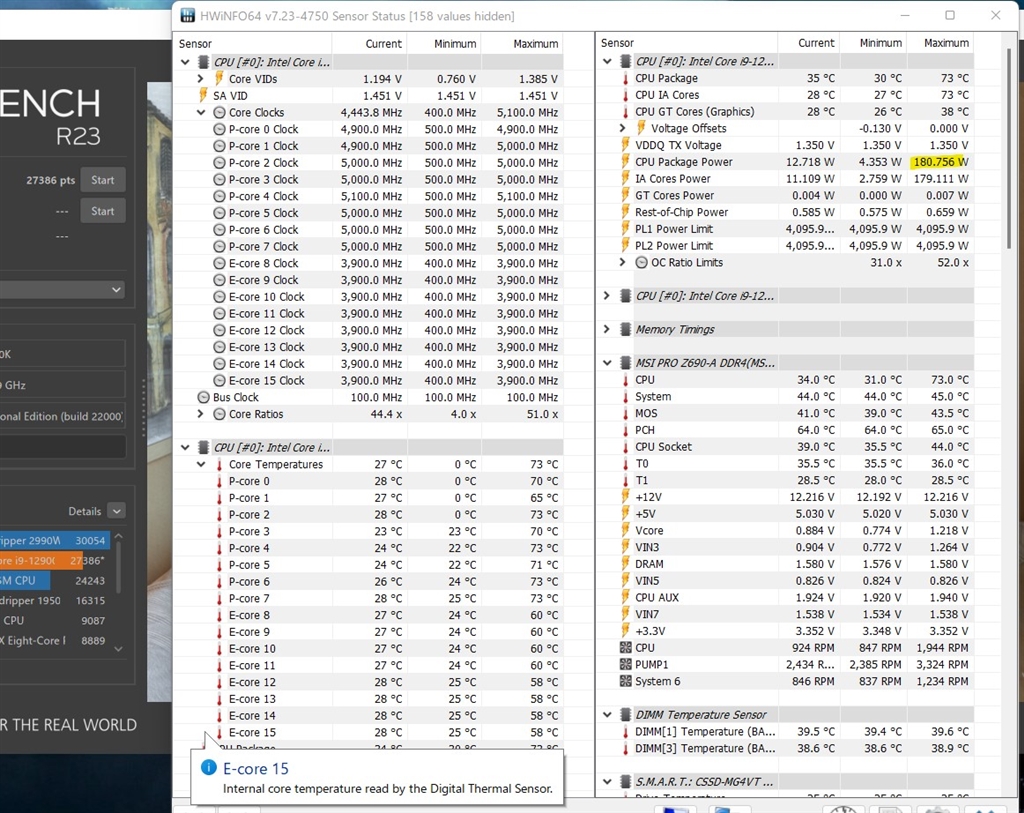Click the HWiNFO64 title bar app icon

click(x=188, y=16)
